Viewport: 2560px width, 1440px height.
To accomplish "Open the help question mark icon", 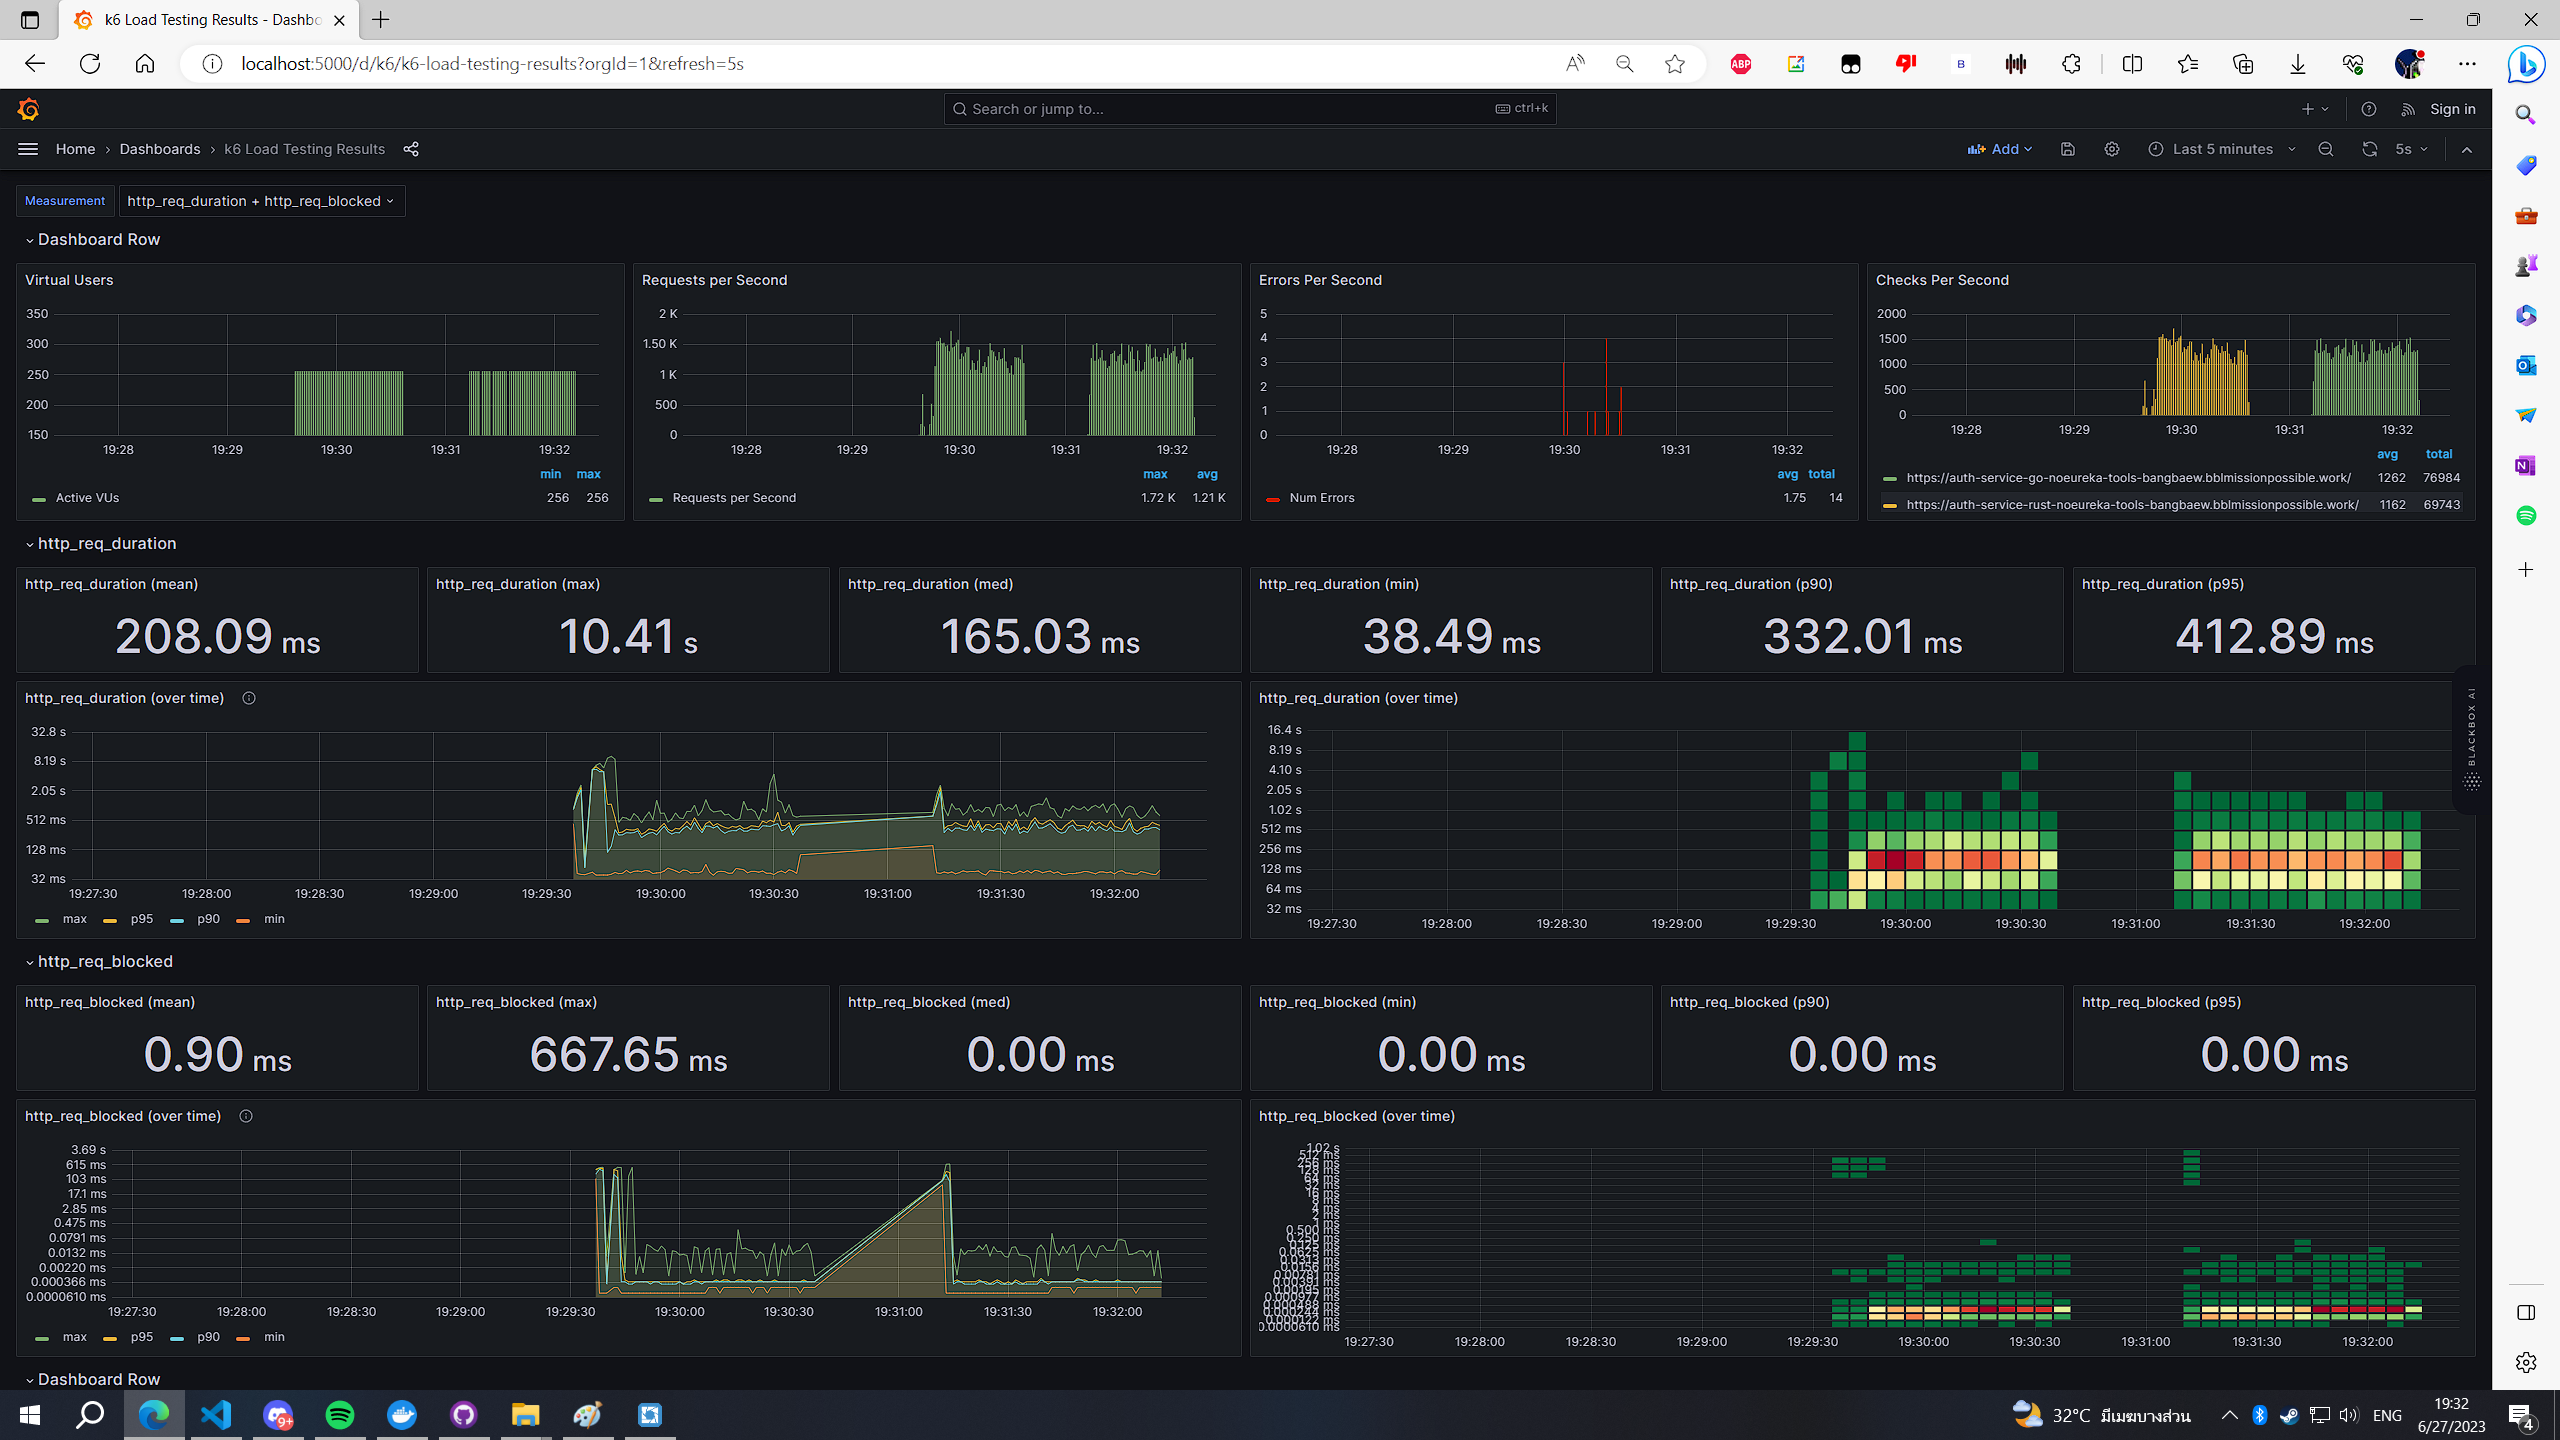I will tap(2368, 109).
